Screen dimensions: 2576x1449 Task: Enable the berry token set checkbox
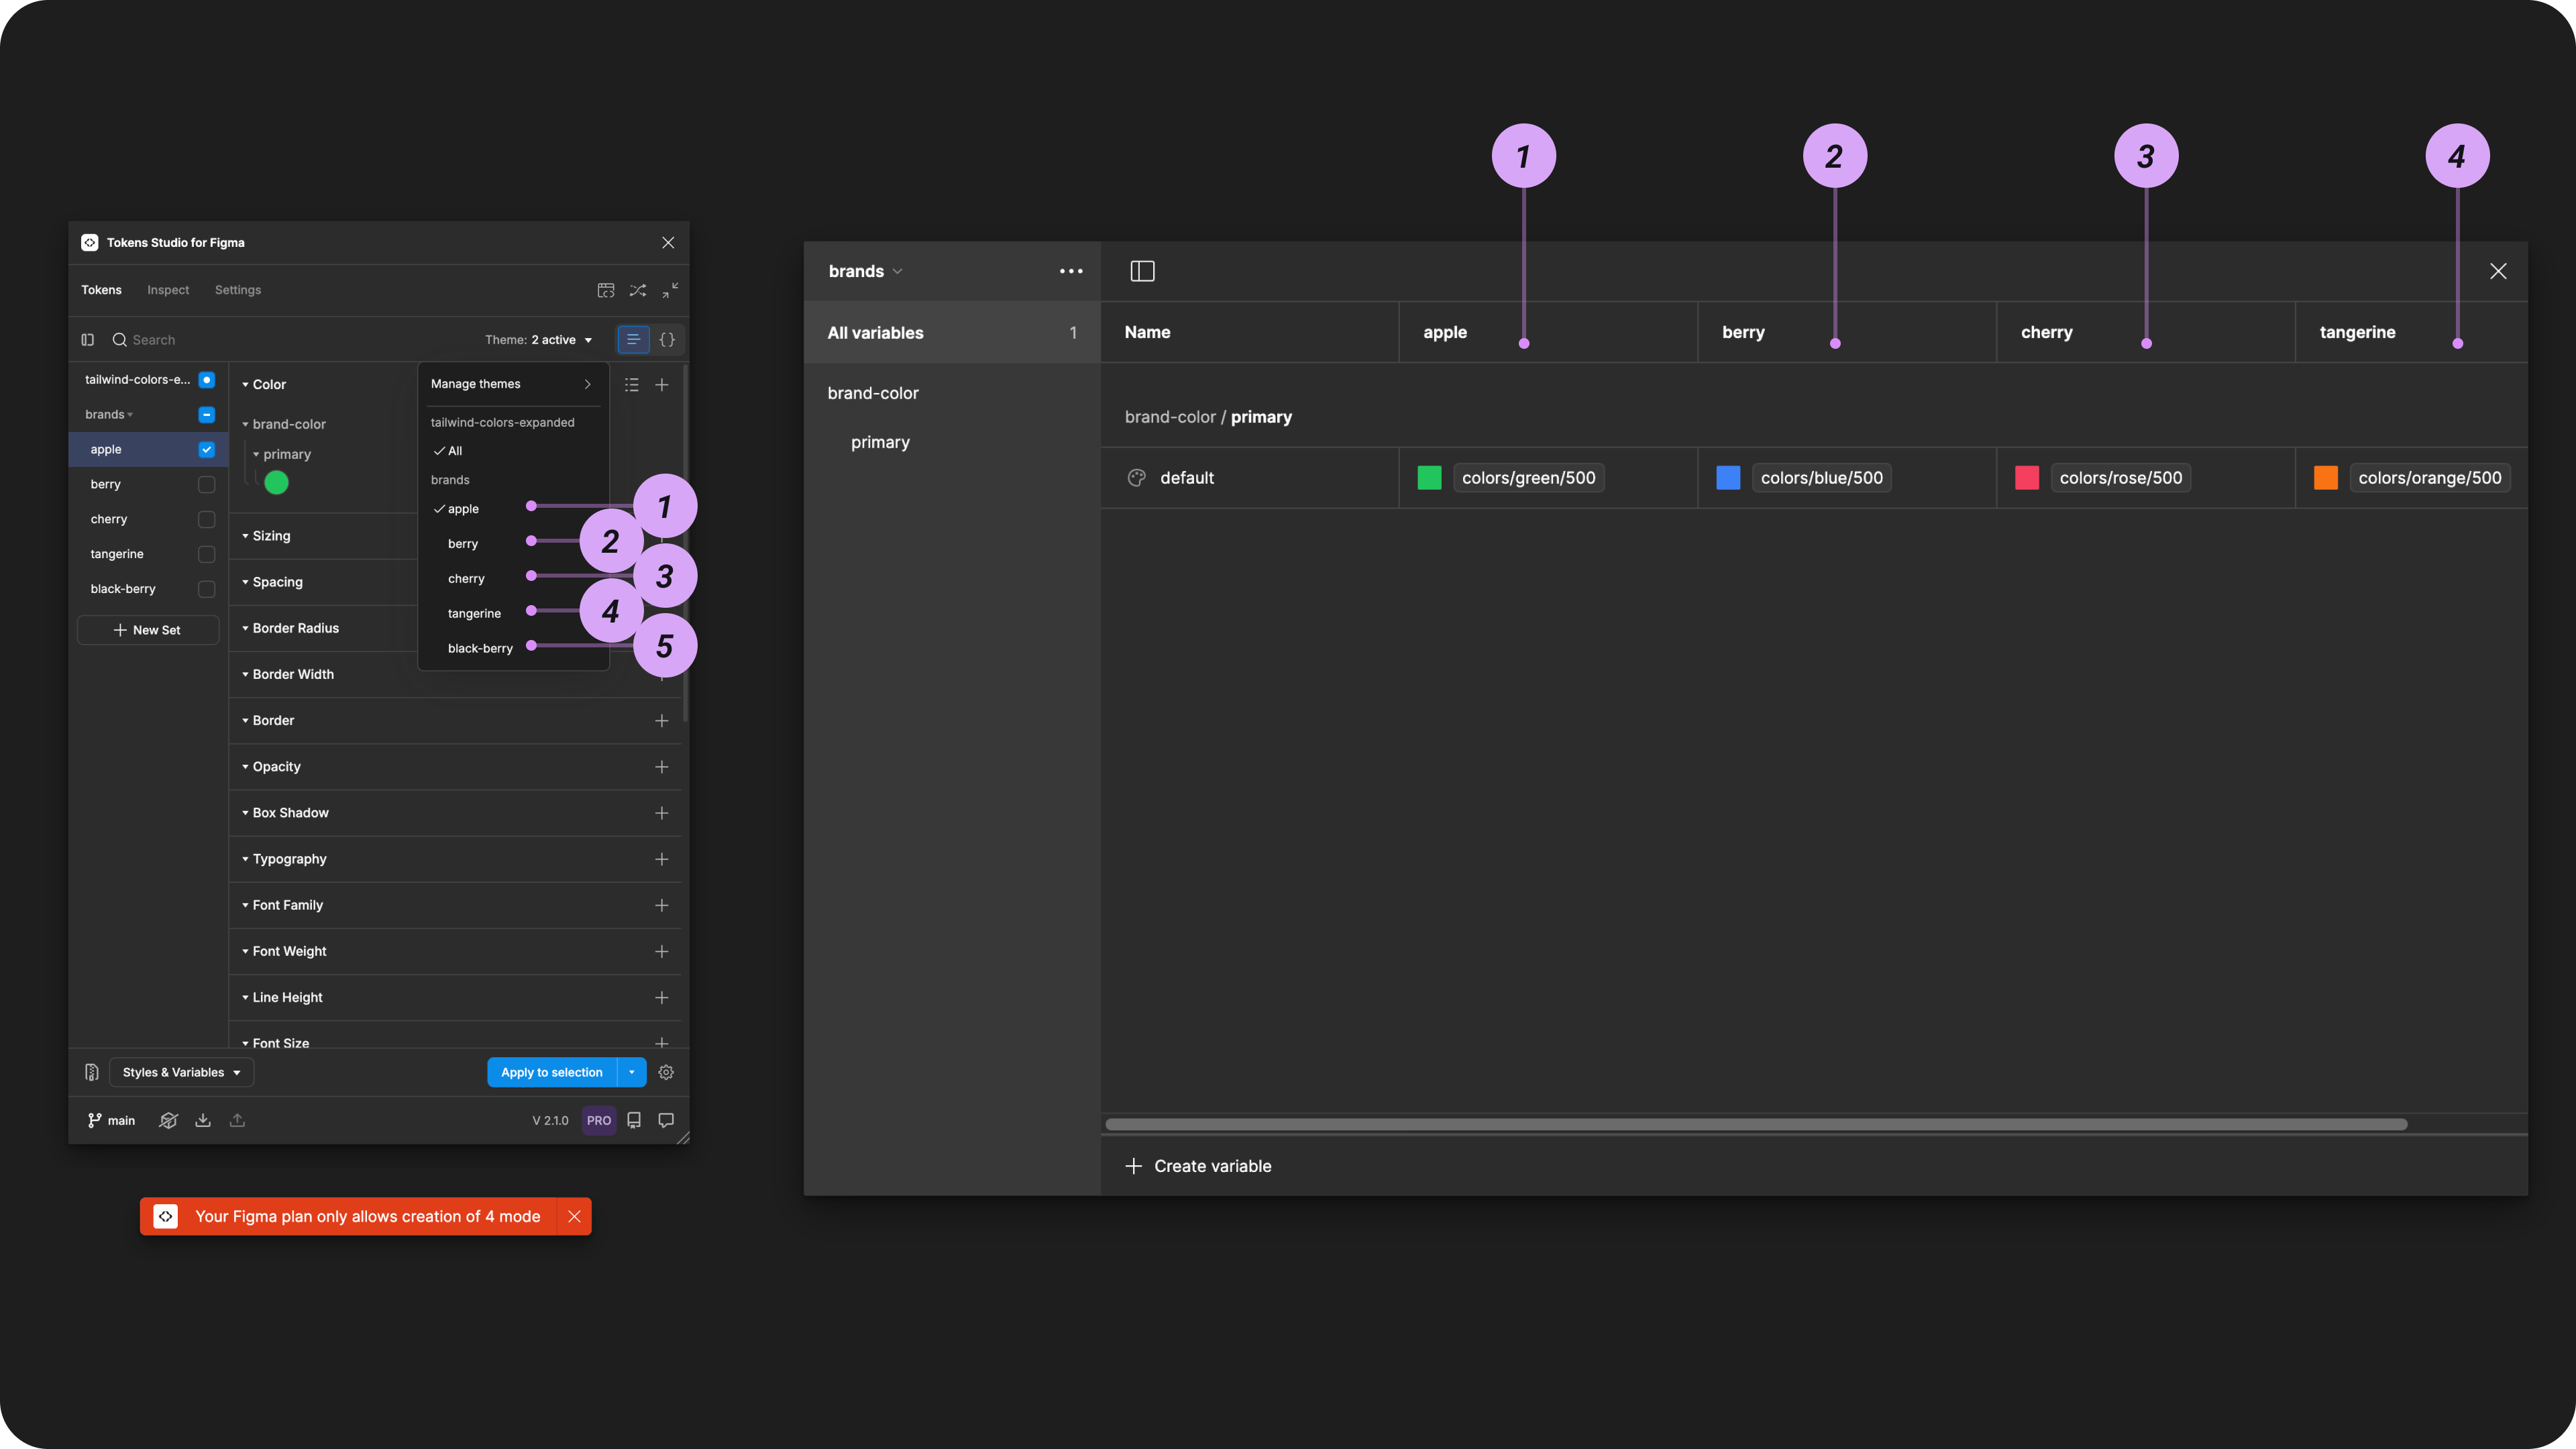coord(207,485)
